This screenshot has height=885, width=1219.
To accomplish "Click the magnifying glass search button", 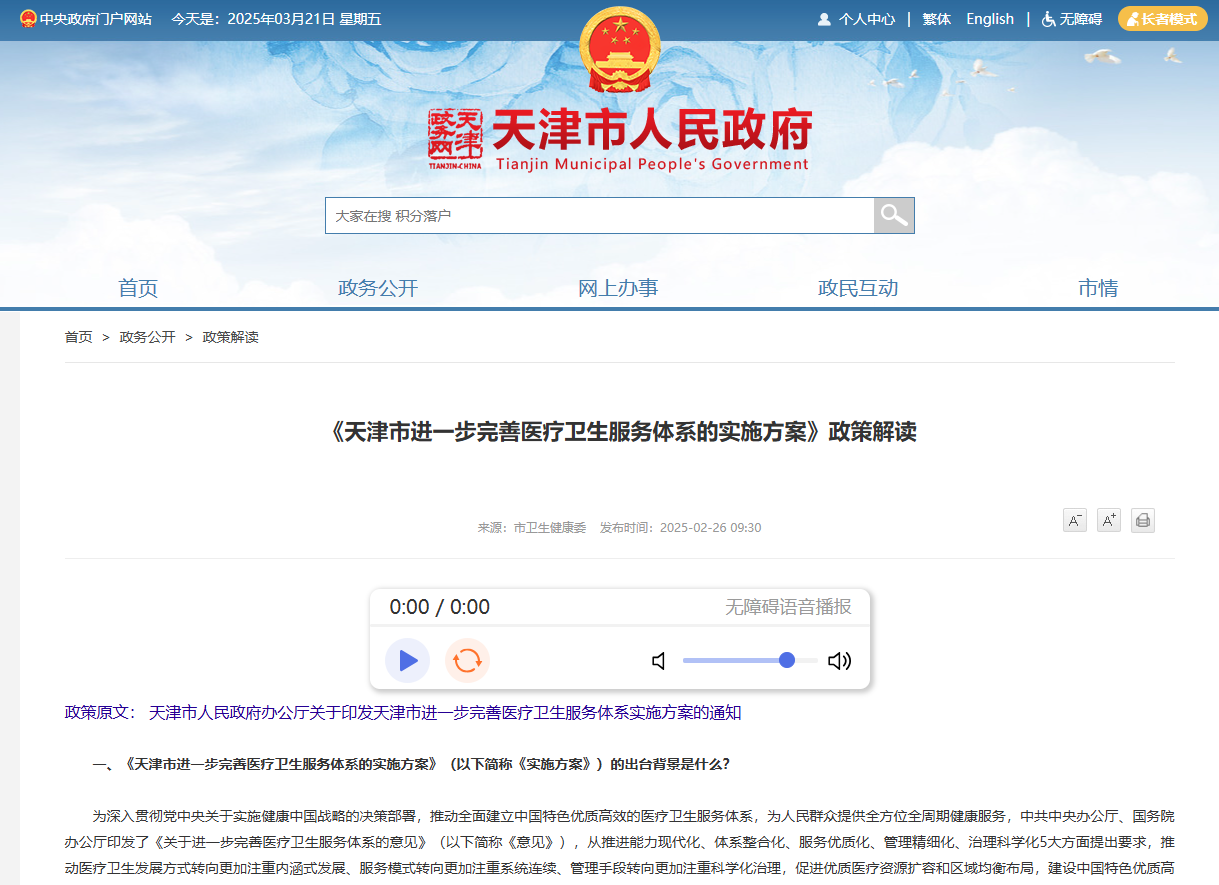I will pyautogui.click(x=894, y=215).
